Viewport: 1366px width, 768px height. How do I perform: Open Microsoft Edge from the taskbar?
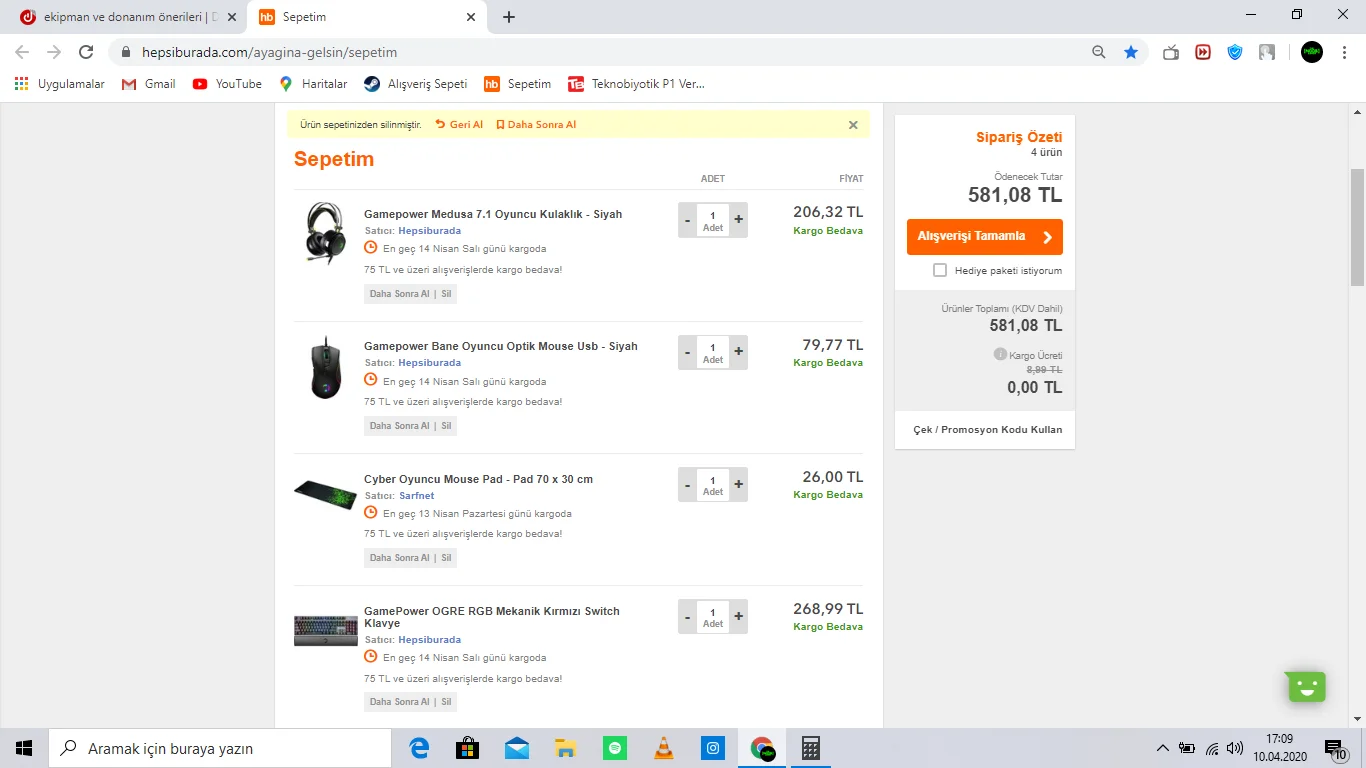tap(419, 748)
